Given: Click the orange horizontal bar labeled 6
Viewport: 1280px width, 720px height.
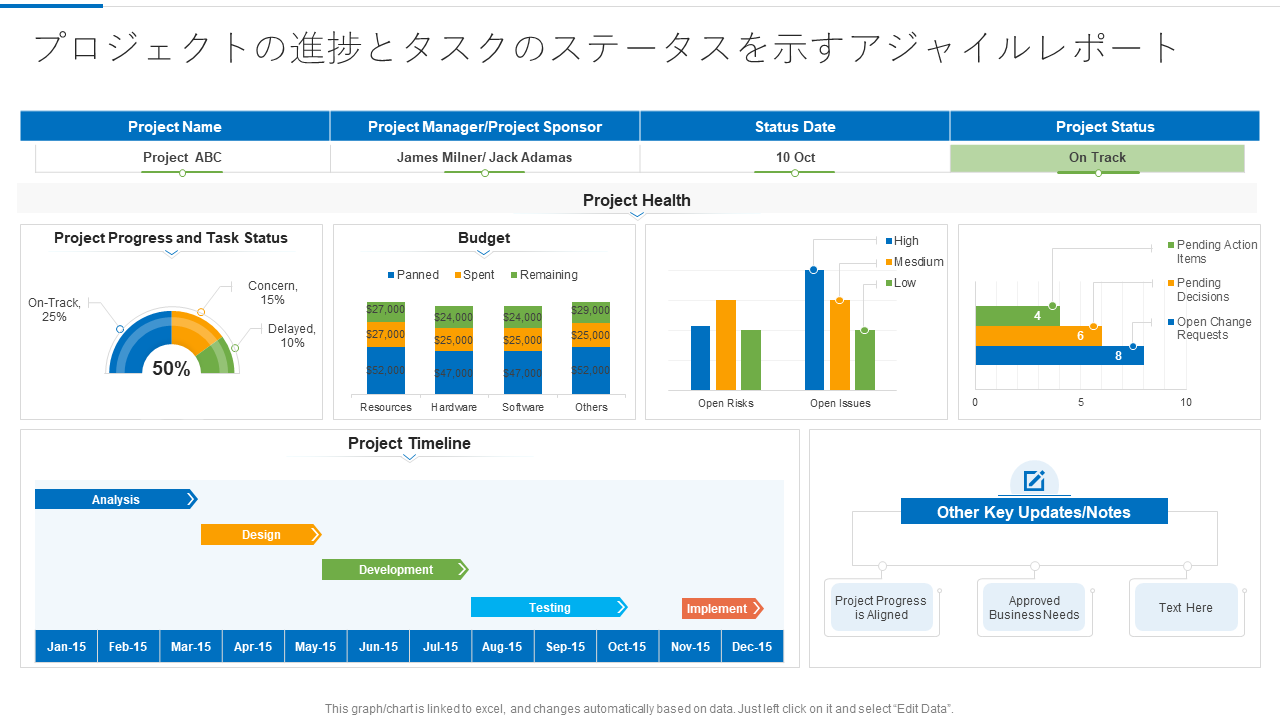Looking at the screenshot, I should [1038, 336].
